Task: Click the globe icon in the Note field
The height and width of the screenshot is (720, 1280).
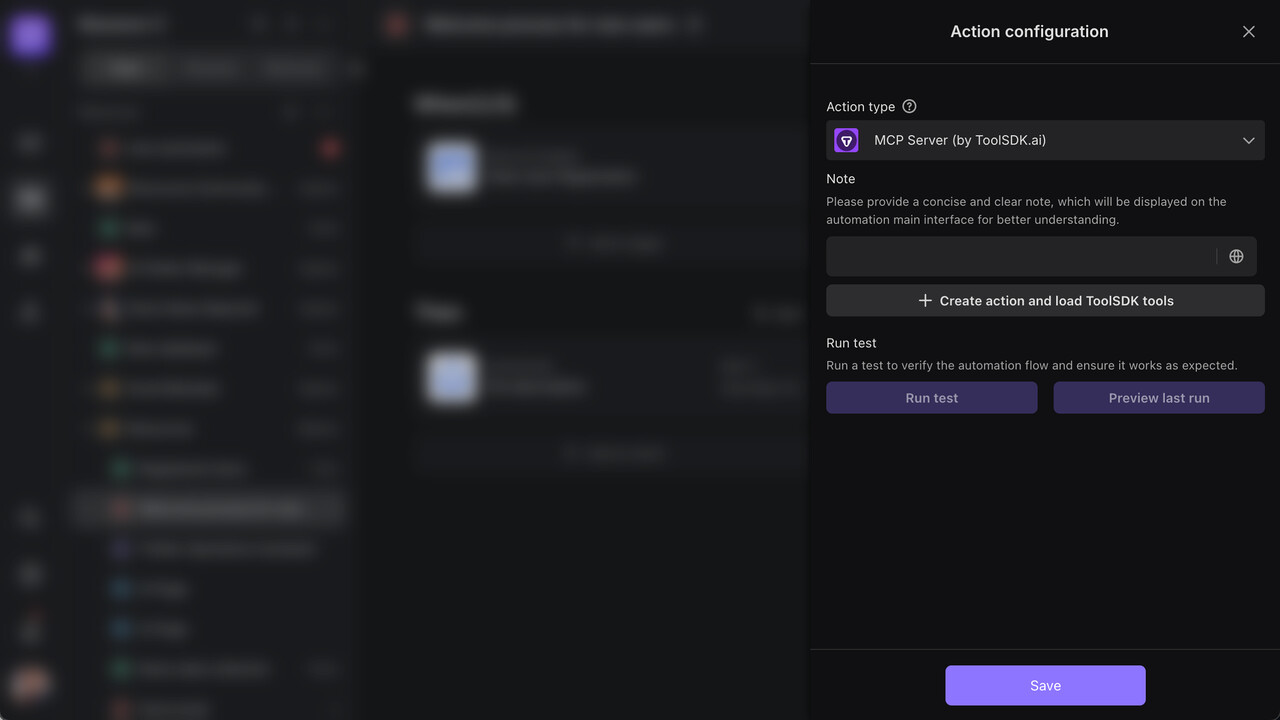Action: tap(1236, 257)
